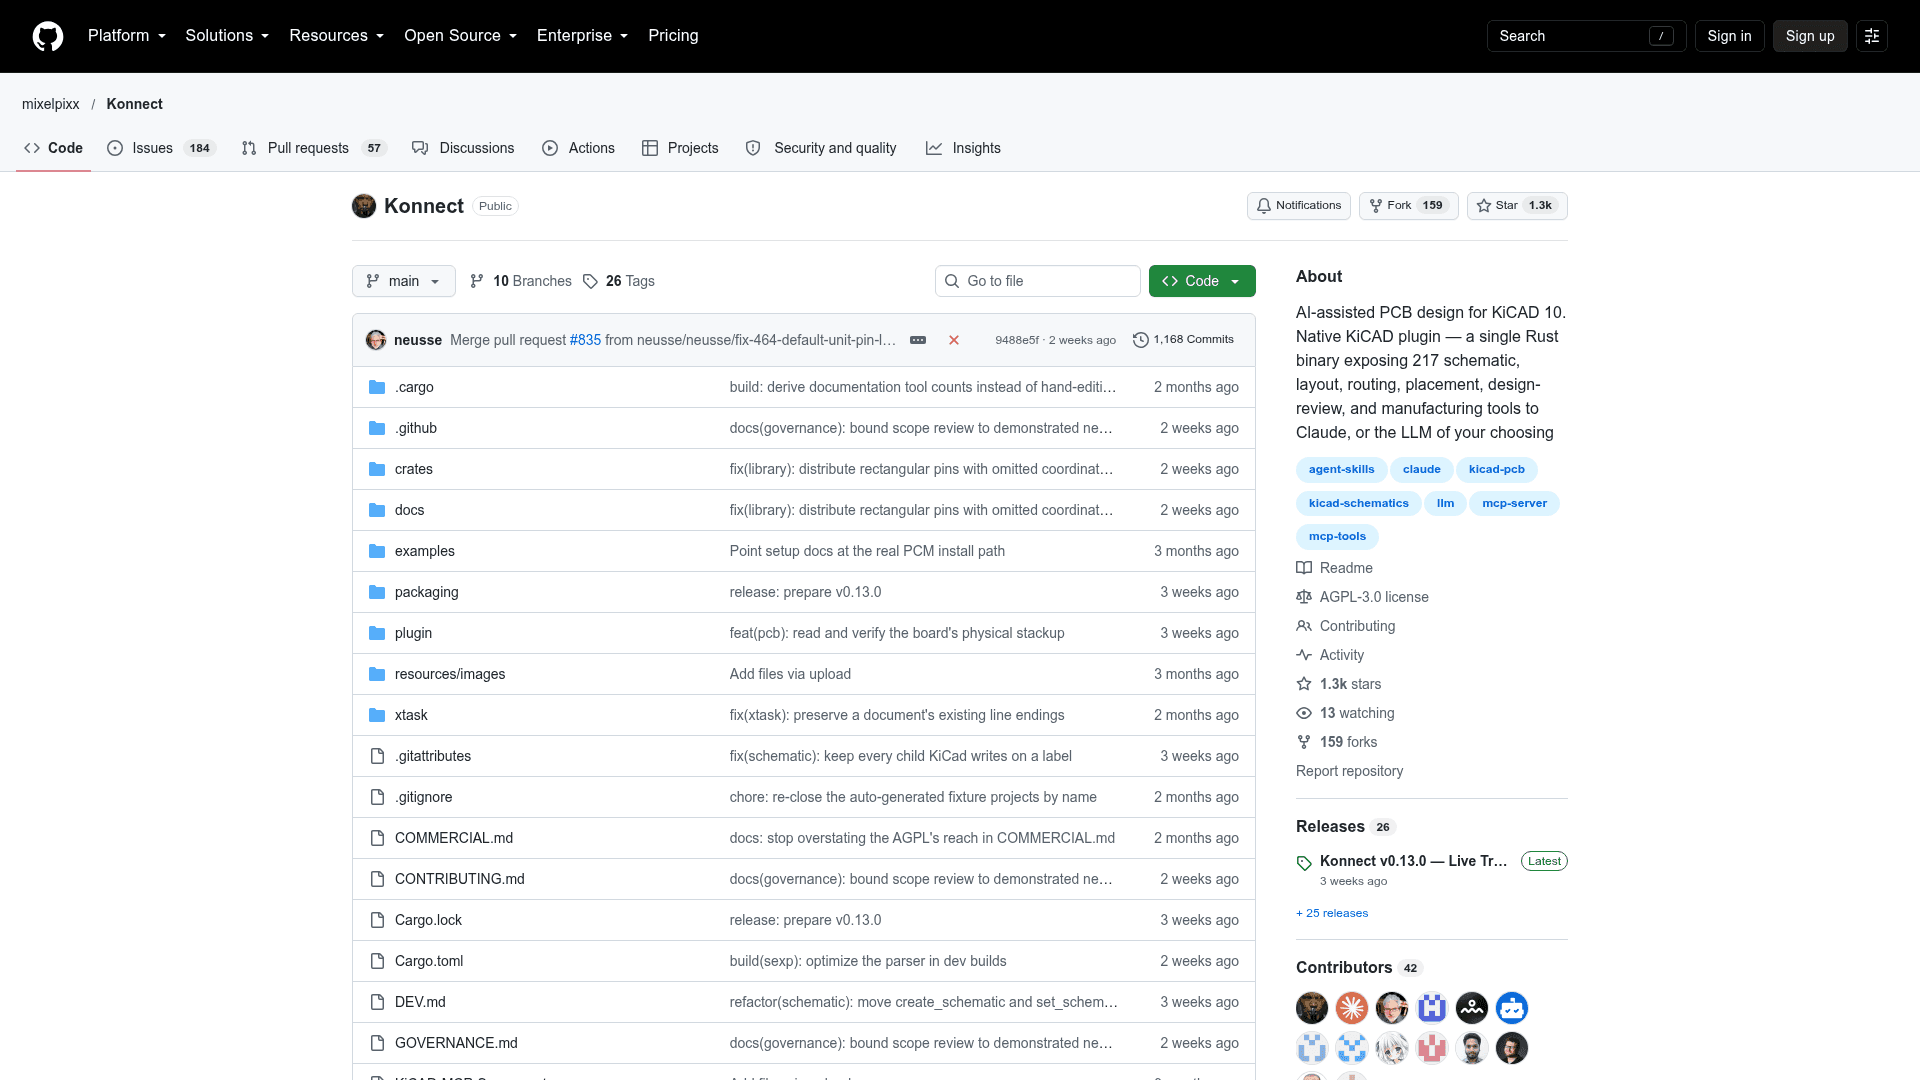Viewport: 1920px width, 1080px height.
Task: Open the Platform dropdown menu
Action: click(127, 36)
